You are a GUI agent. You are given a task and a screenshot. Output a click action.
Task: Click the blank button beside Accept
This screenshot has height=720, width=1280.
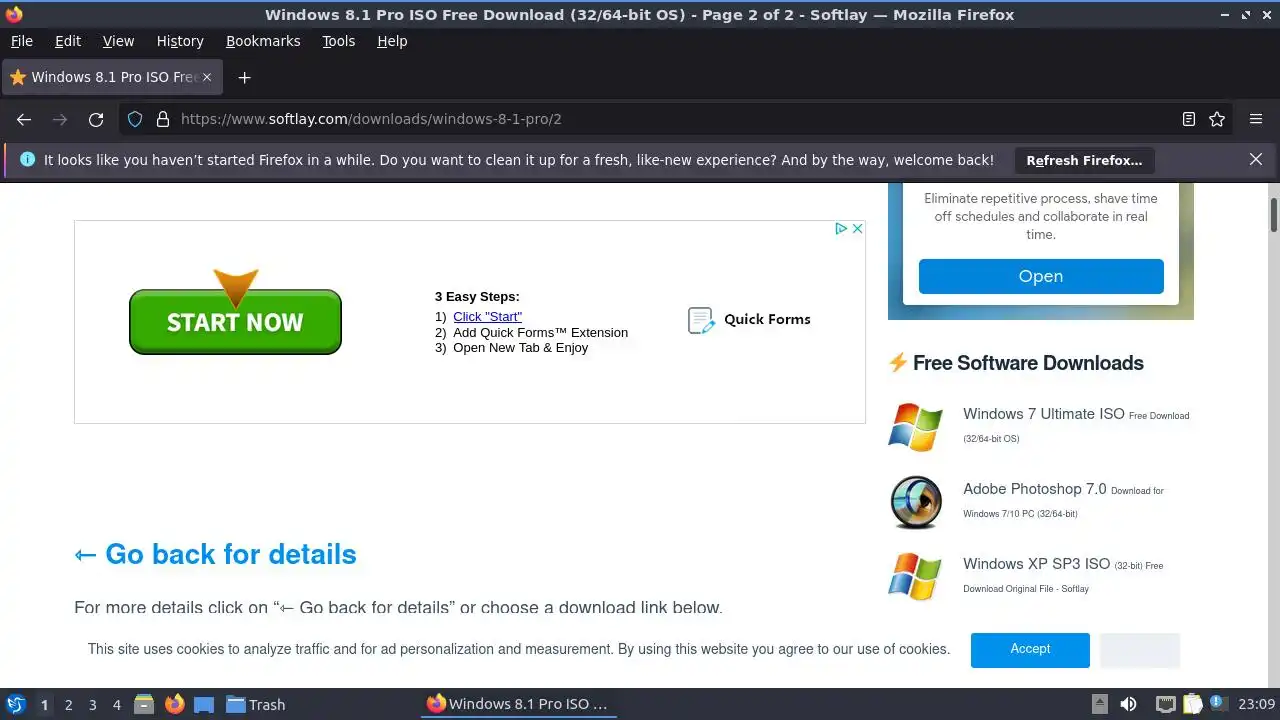1140,650
